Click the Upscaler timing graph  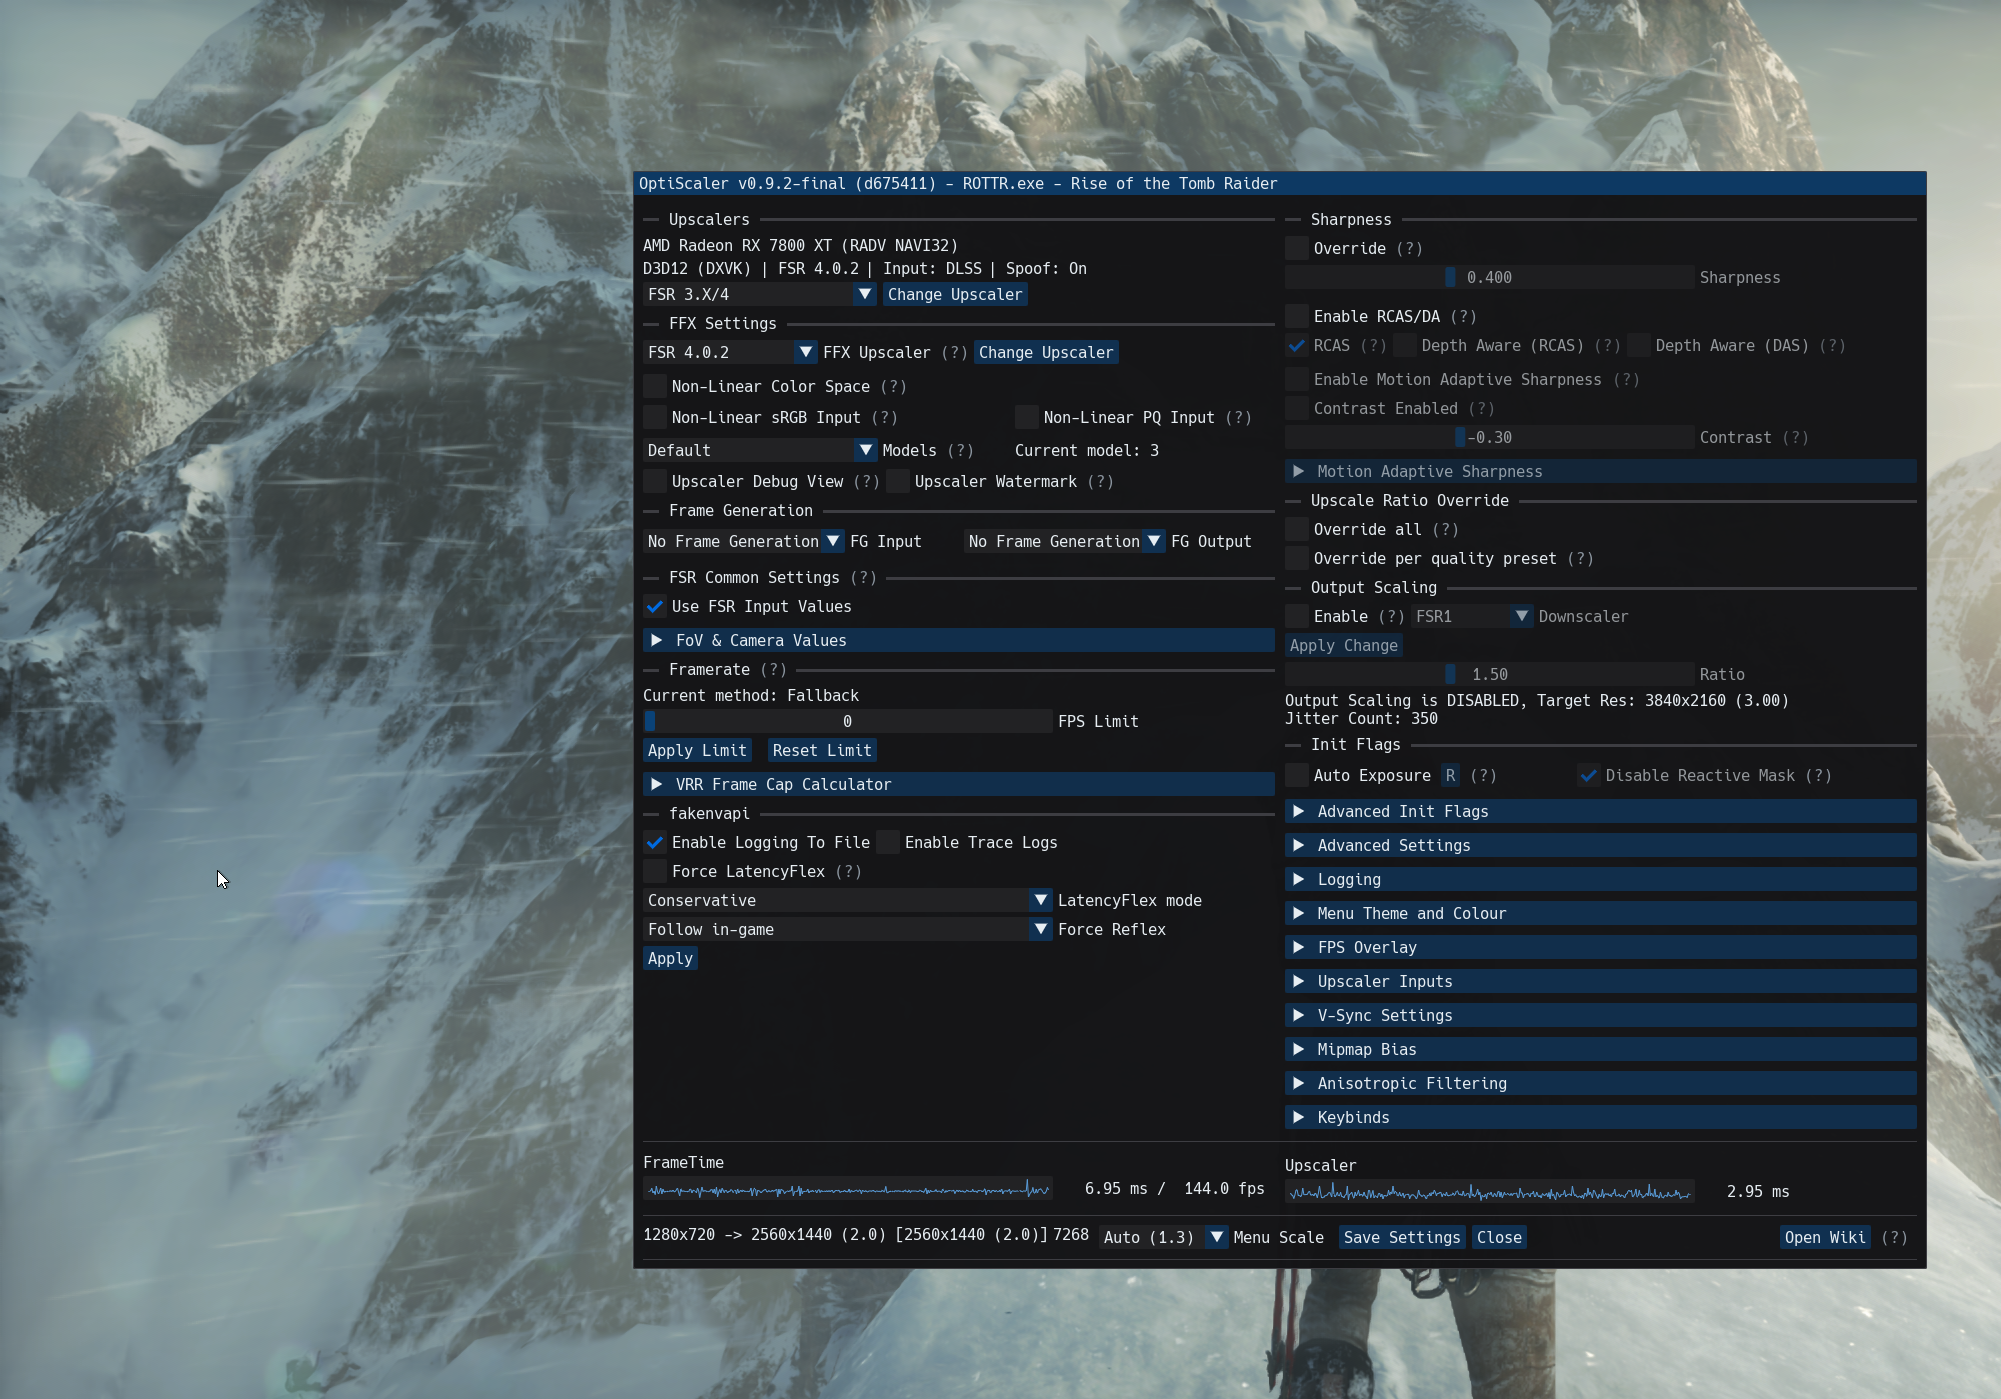click(x=1489, y=1192)
